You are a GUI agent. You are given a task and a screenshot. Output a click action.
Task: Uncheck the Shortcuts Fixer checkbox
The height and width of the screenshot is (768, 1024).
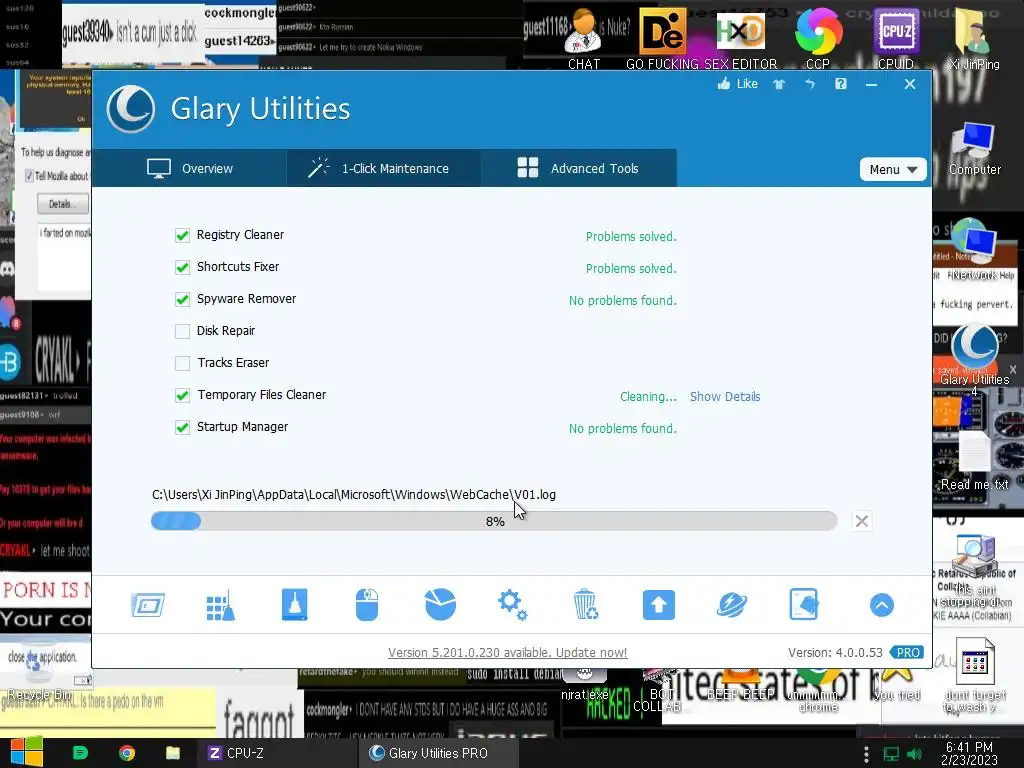(x=182, y=267)
